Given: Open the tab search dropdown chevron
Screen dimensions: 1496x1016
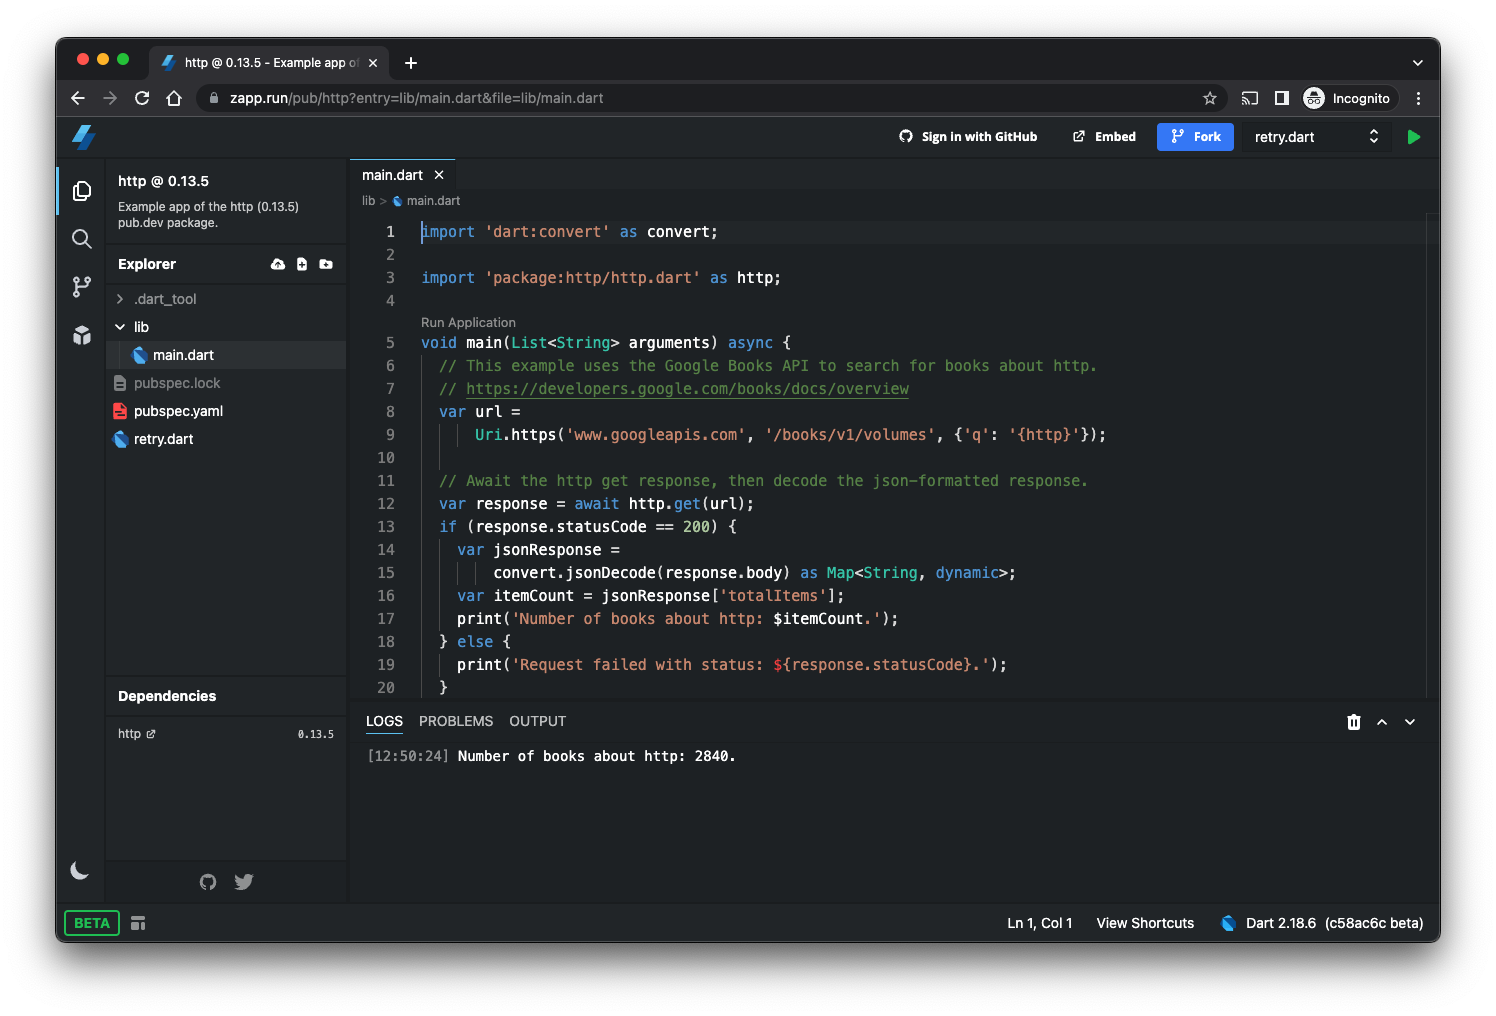Looking at the screenshot, I should point(1417,63).
